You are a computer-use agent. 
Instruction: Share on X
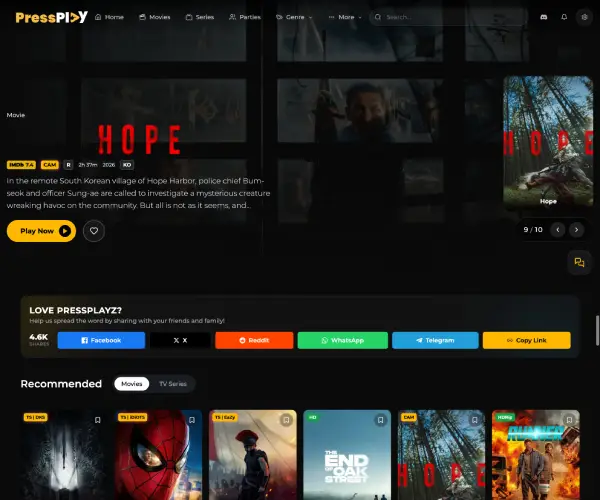(x=180, y=340)
